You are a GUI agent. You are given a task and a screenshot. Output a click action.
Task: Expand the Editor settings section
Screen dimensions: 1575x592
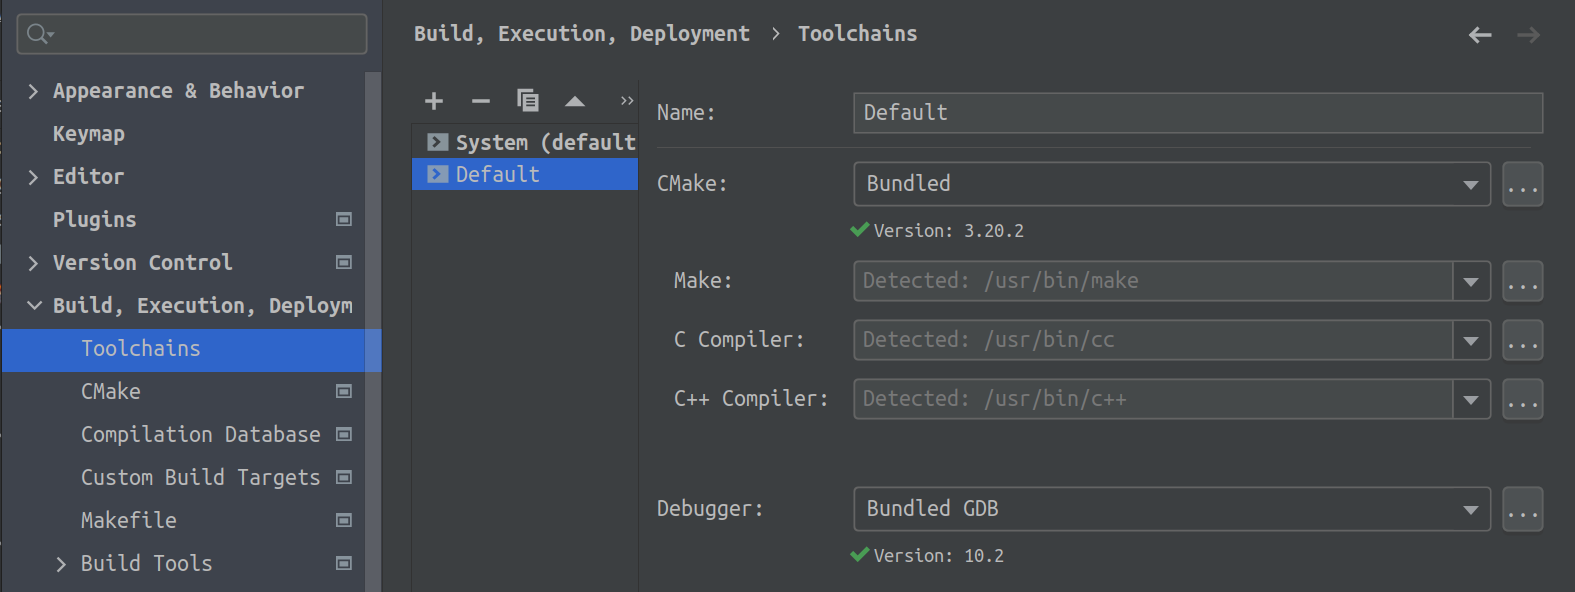click(x=33, y=176)
